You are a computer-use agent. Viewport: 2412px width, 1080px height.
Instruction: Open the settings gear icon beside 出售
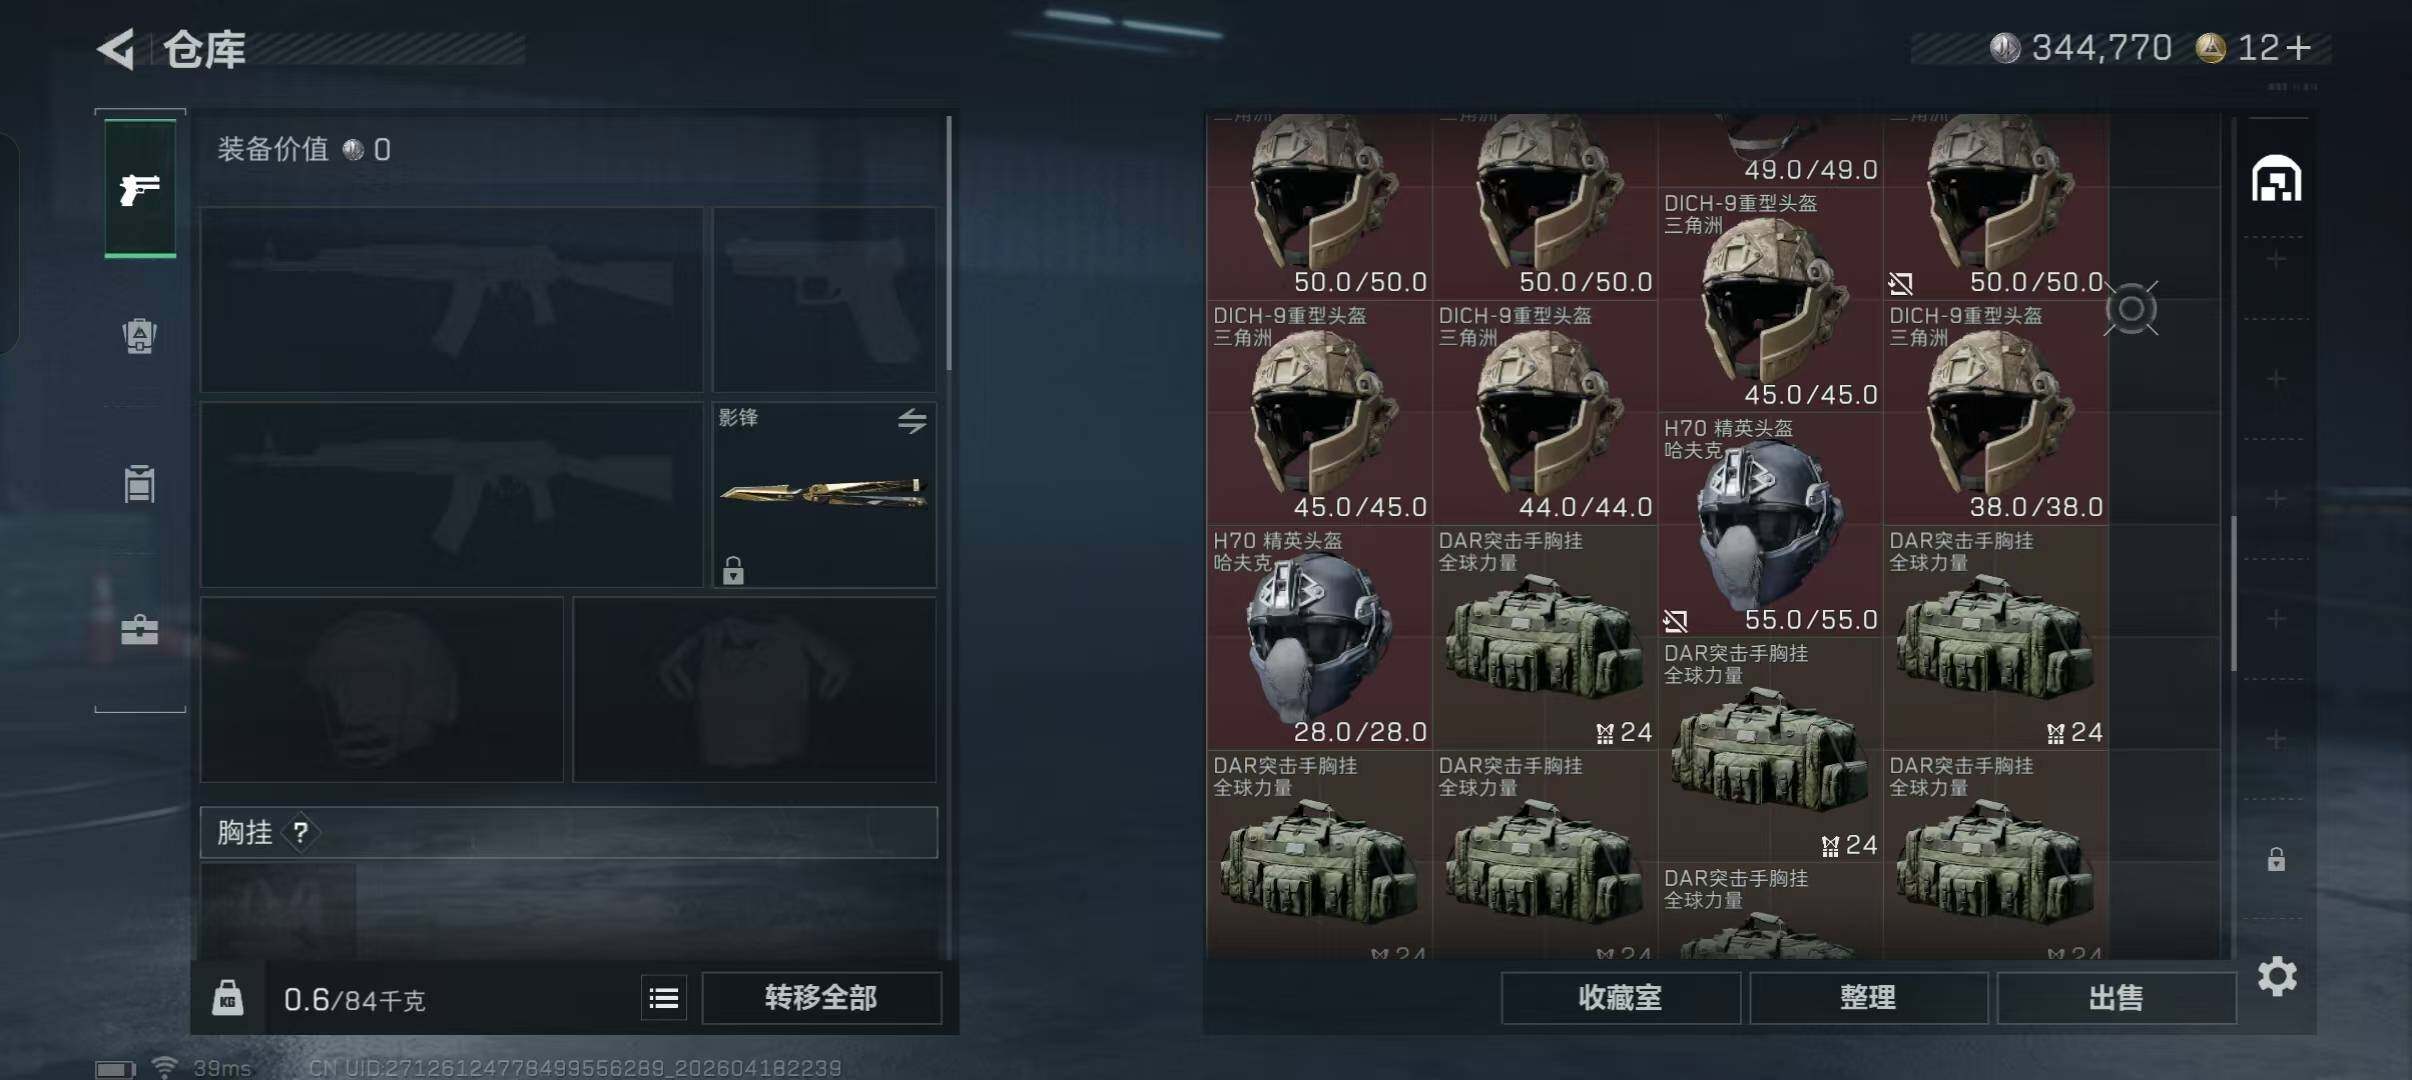2277,976
